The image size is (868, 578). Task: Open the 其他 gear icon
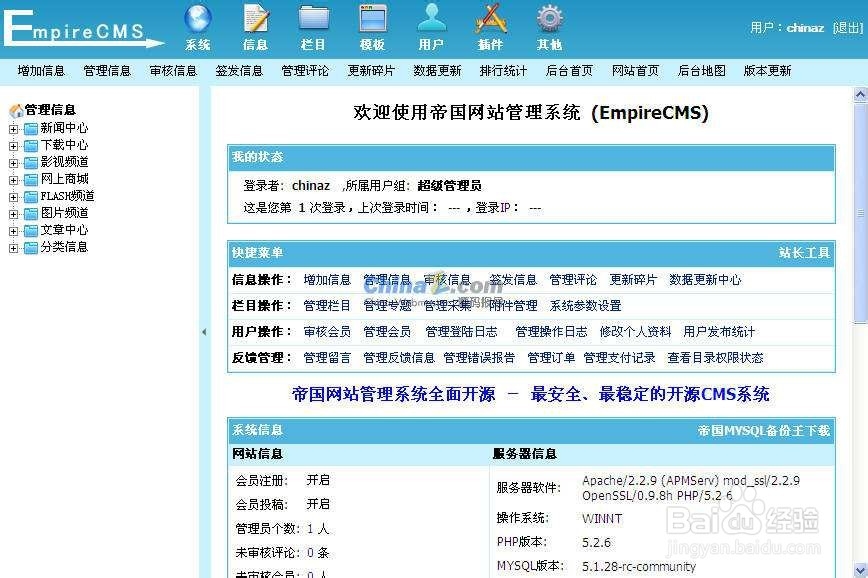pos(550,19)
